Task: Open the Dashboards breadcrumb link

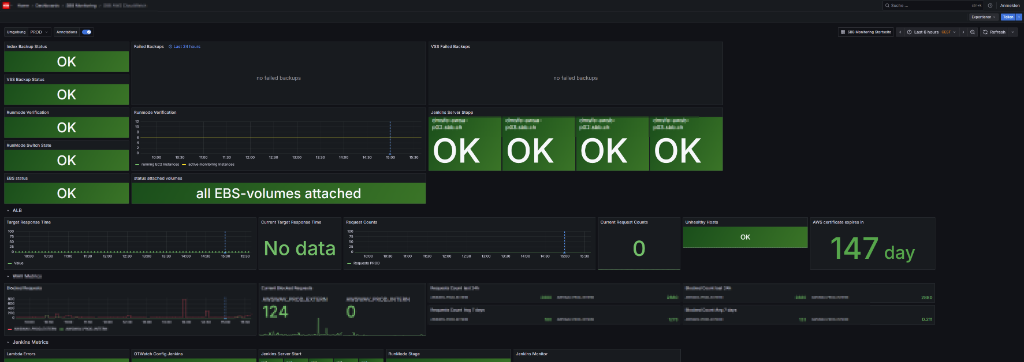Action: (x=48, y=5)
